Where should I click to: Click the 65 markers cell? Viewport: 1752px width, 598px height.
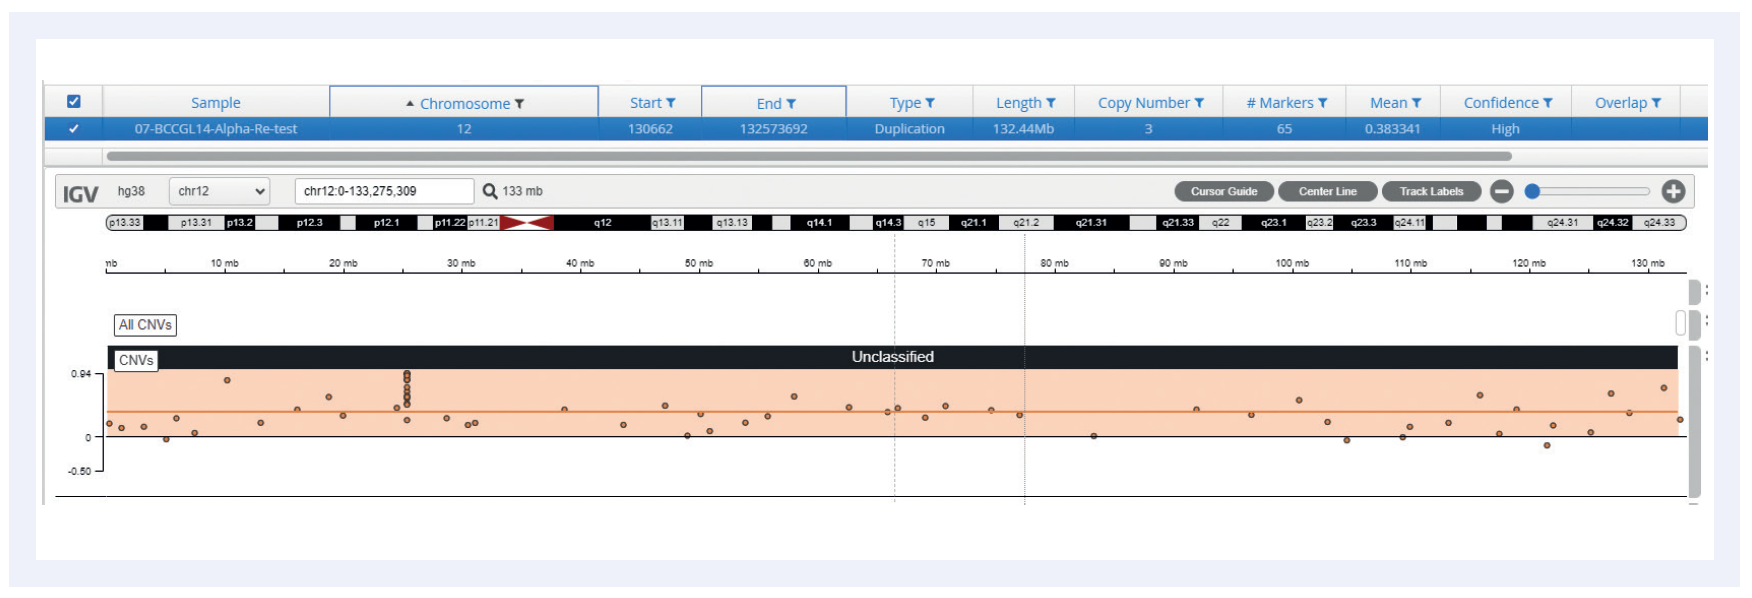coord(1284,129)
